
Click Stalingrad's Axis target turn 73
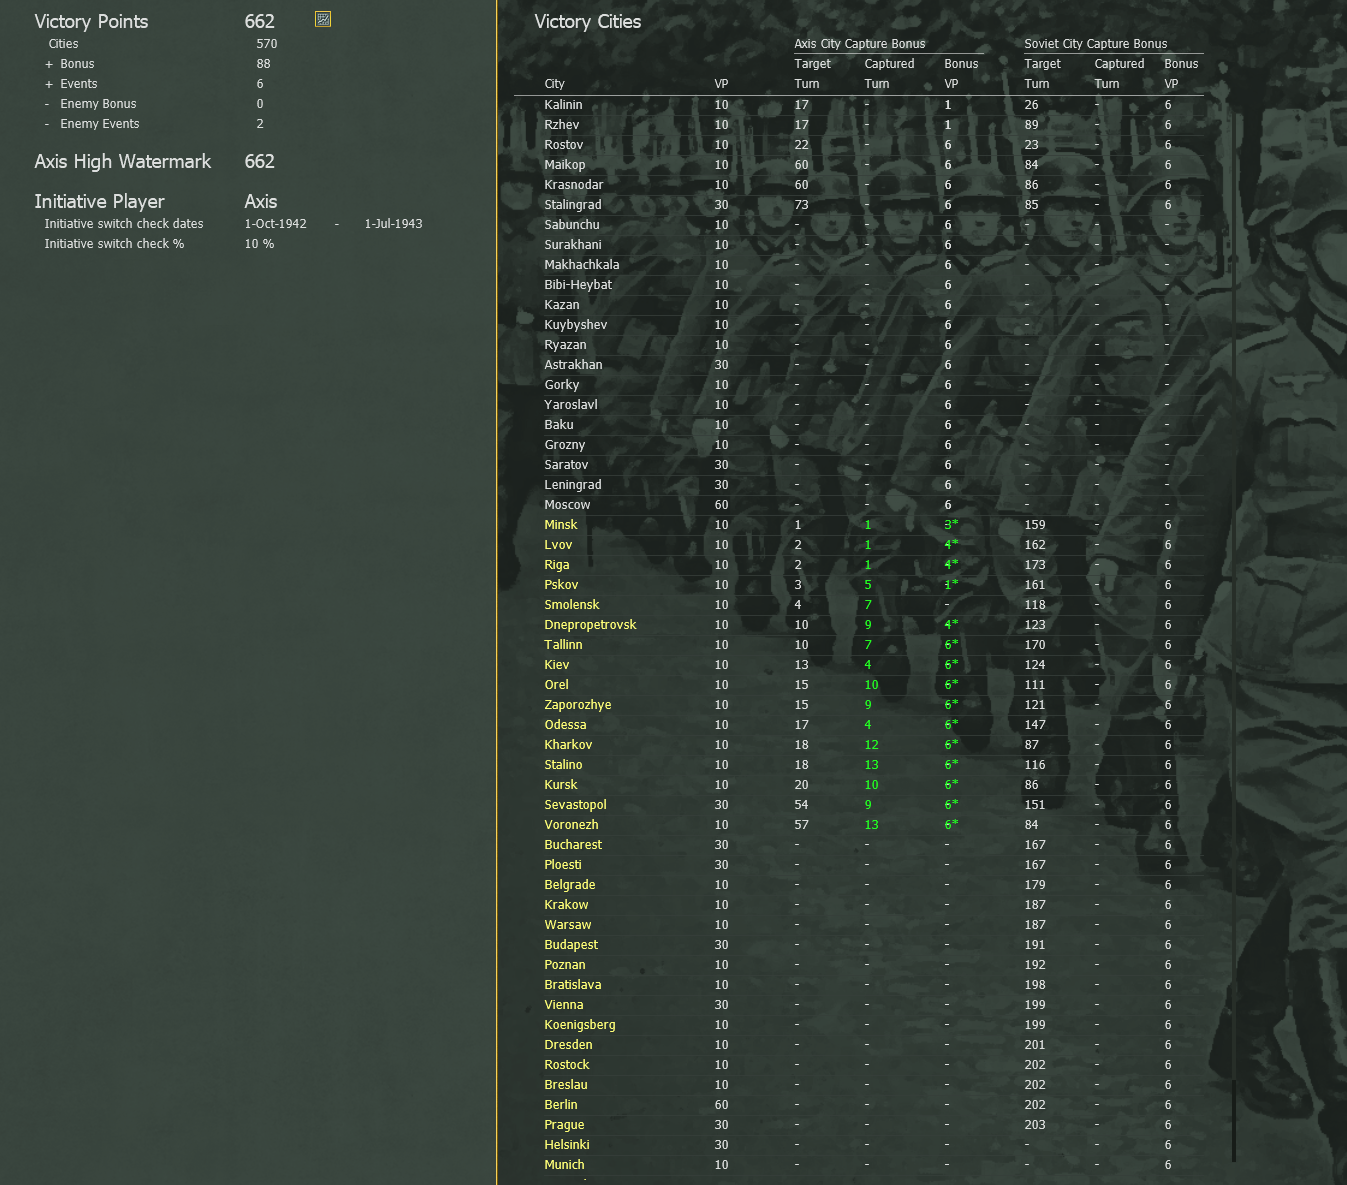pyautogui.click(x=802, y=205)
